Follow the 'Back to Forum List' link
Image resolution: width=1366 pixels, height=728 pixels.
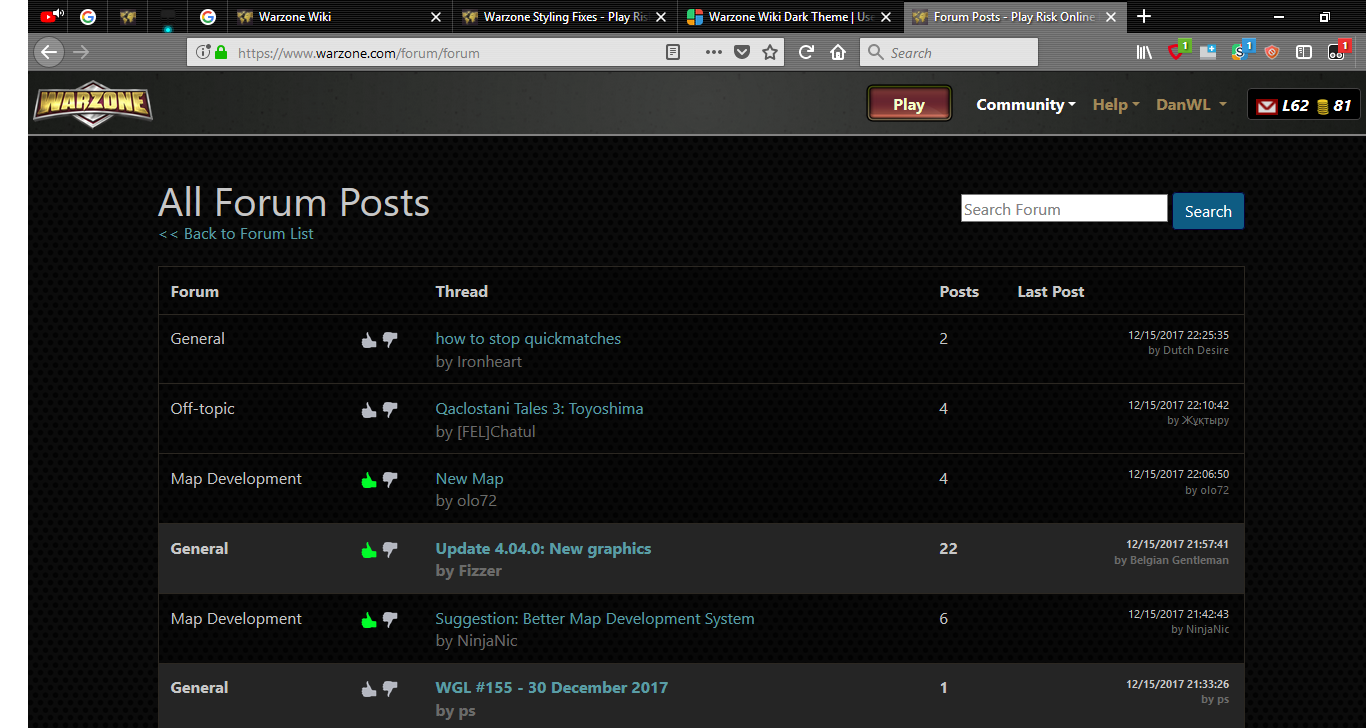tap(236, 233)
